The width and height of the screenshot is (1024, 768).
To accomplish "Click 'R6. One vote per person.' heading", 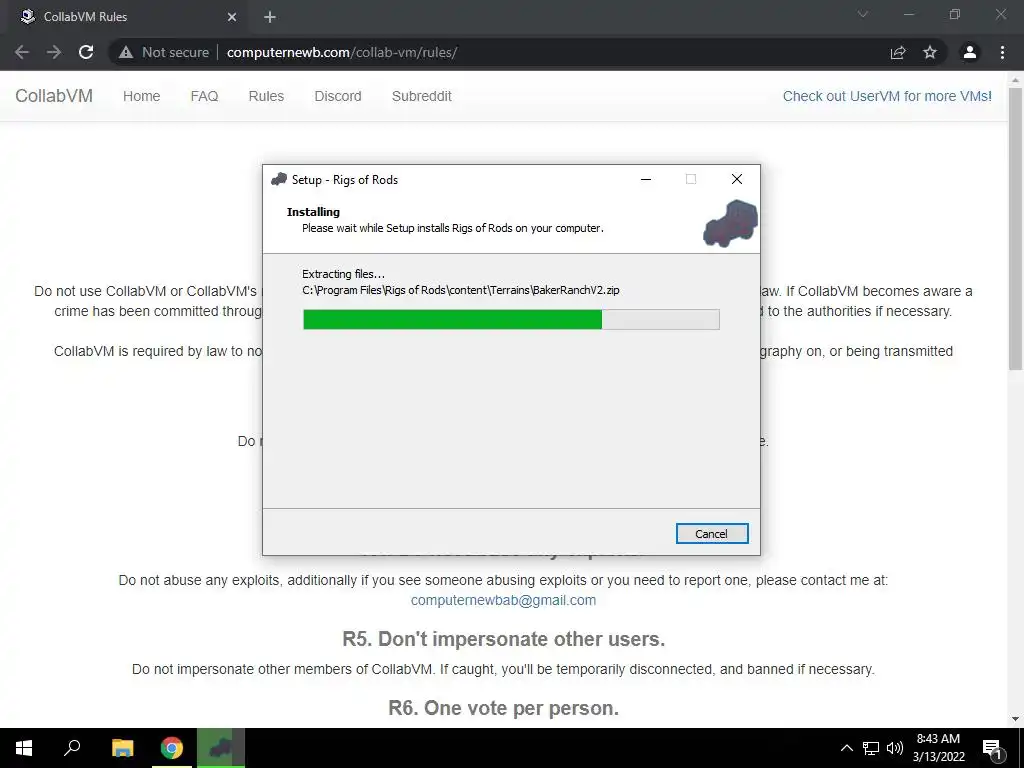I will 504,708.
